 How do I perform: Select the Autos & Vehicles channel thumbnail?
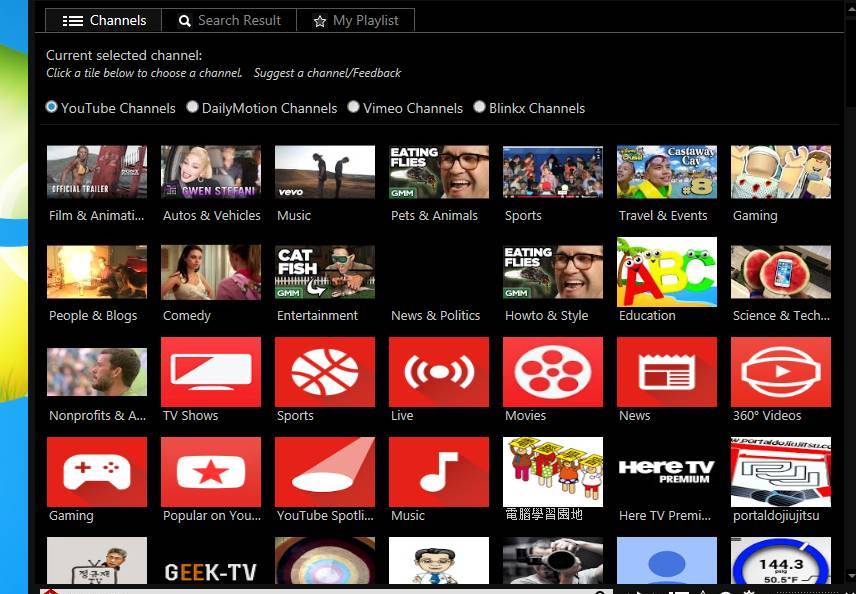tap(211, 172)
